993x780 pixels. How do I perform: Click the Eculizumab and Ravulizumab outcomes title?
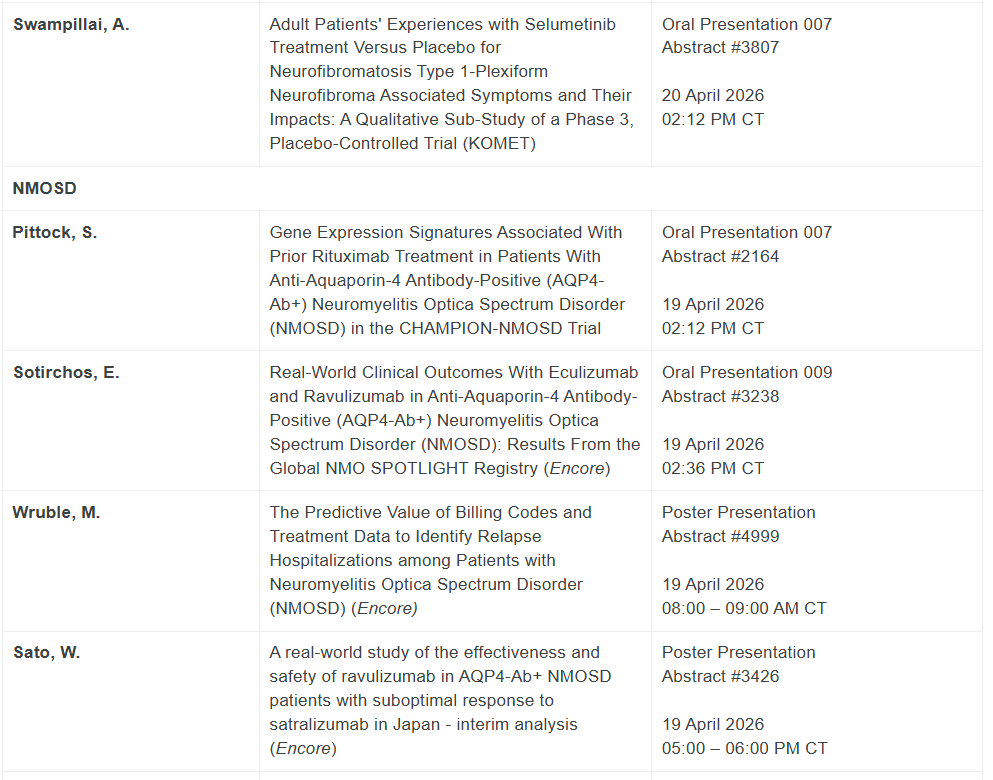point(454,420)
